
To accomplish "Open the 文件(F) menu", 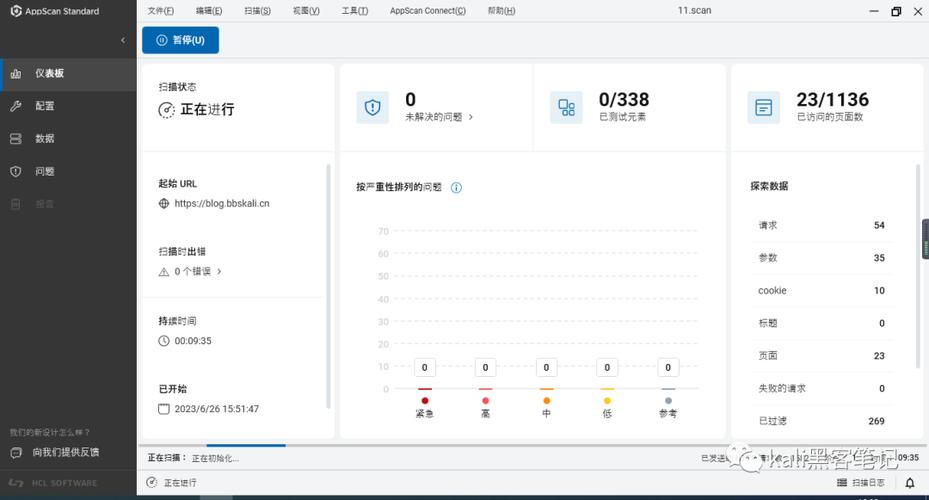I will tap(161, 11).
